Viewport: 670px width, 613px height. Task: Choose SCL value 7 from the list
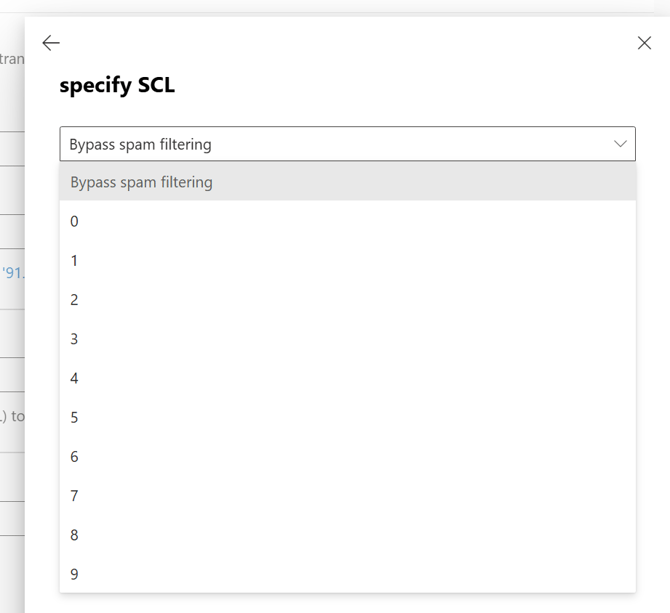[x=74, y=496]
